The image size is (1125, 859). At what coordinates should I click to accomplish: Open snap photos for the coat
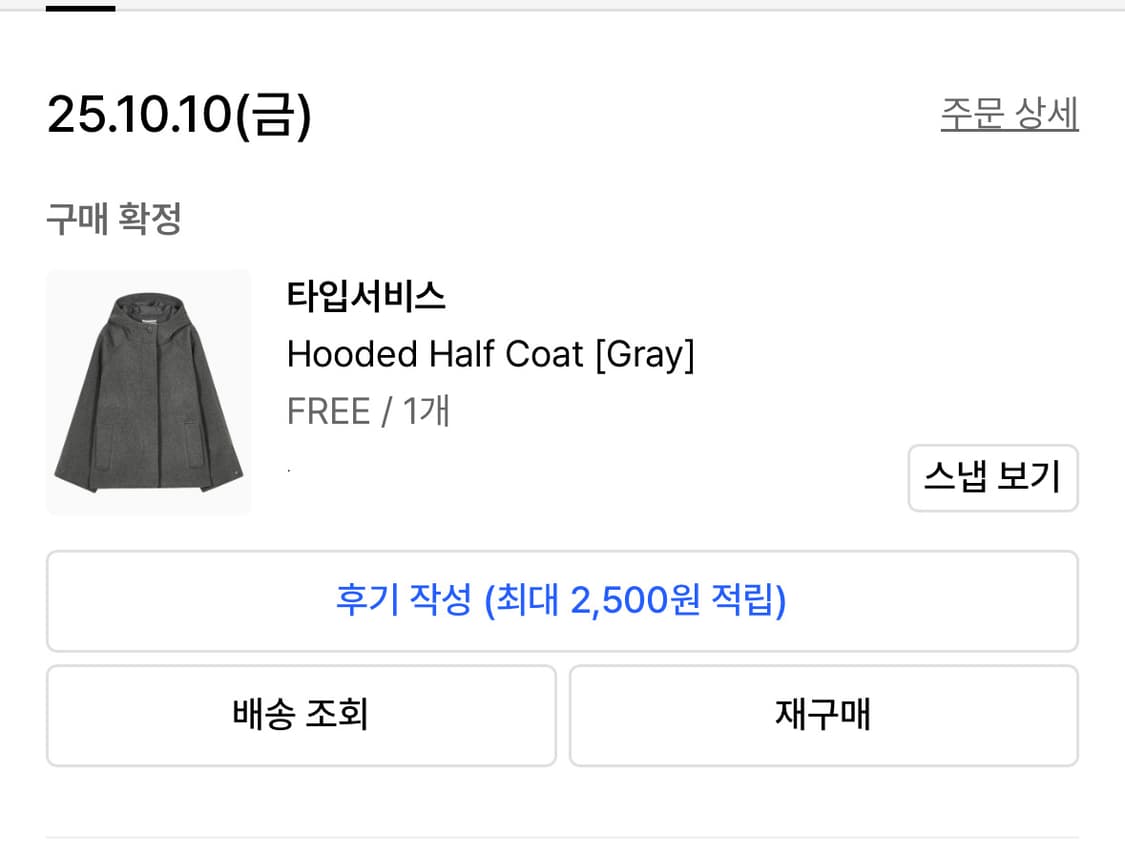pyautogui.click(x=992, y=478)
